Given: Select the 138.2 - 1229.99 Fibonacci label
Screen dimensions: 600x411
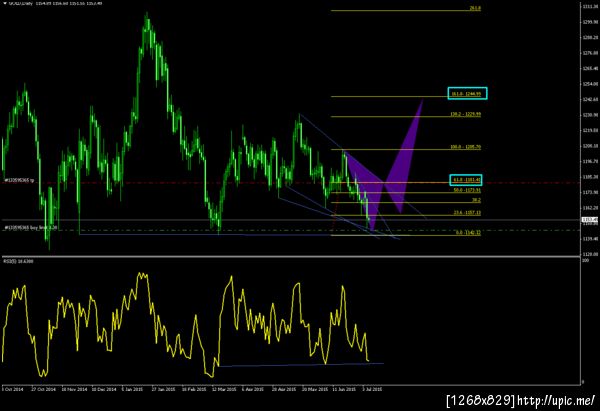Looking at the screenshot, I should coord(466,114).
